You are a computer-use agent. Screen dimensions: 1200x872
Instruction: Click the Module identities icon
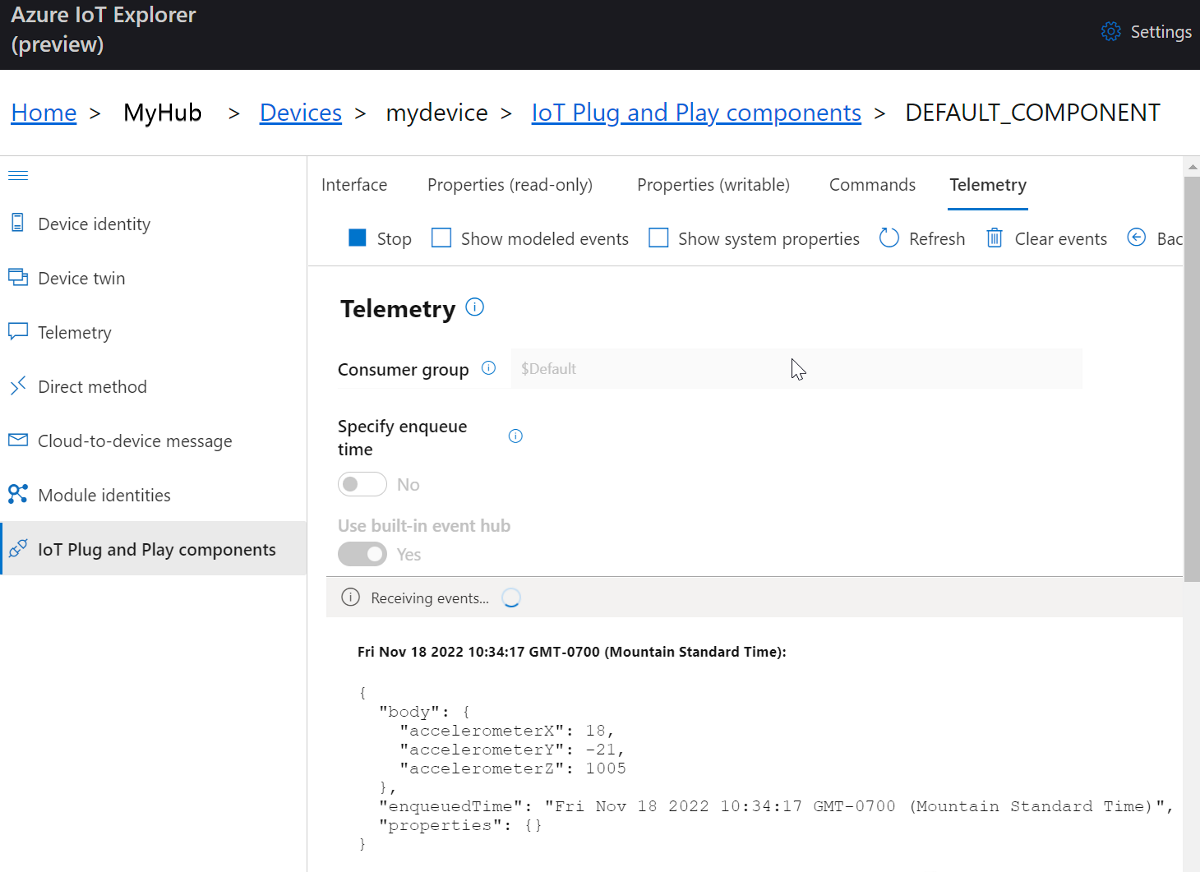[18, 494]
